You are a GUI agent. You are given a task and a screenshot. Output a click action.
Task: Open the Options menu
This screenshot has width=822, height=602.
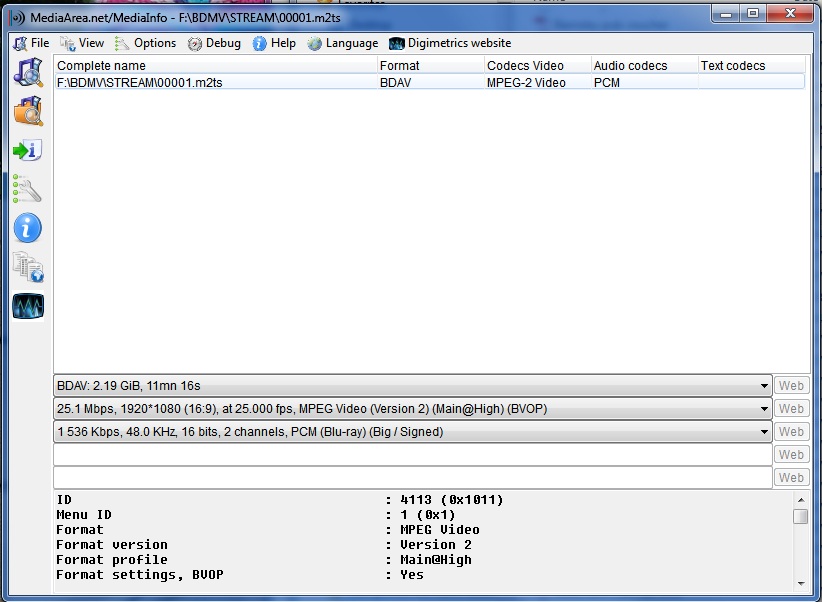(145, 43)
